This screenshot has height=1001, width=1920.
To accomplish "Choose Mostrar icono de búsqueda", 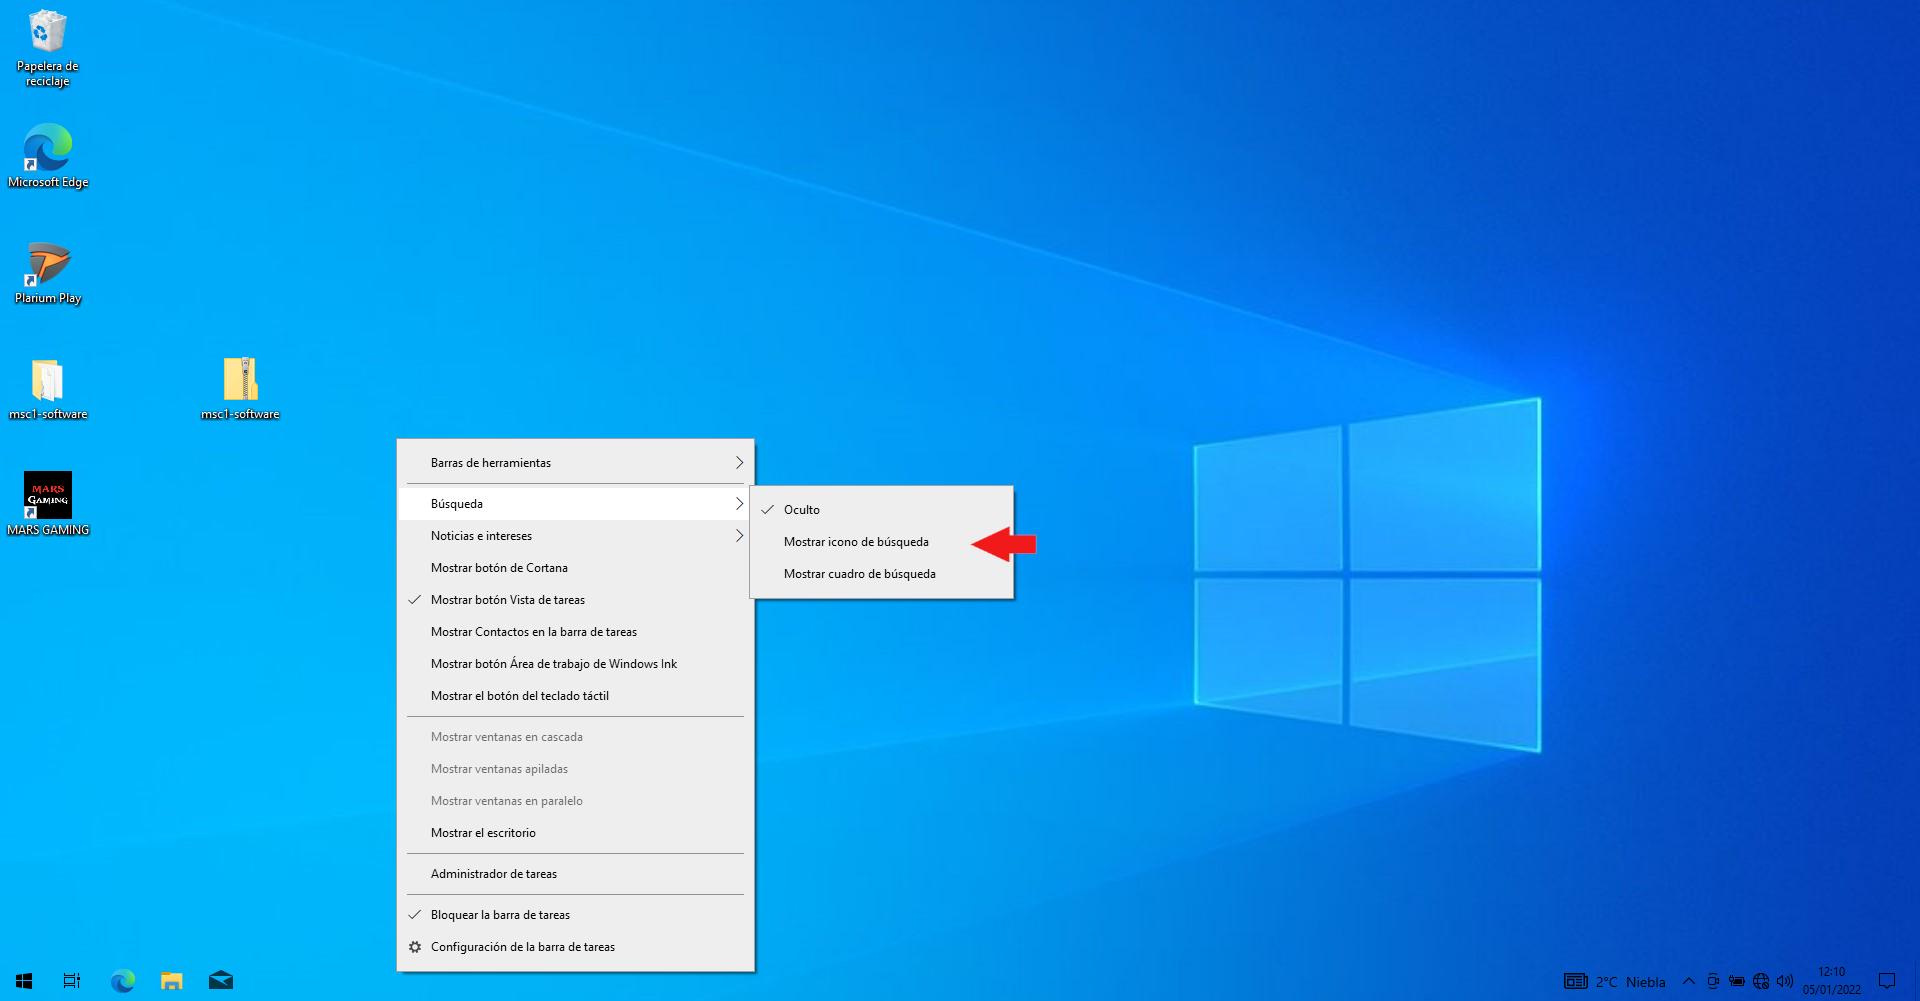I will tap(882, 542).
